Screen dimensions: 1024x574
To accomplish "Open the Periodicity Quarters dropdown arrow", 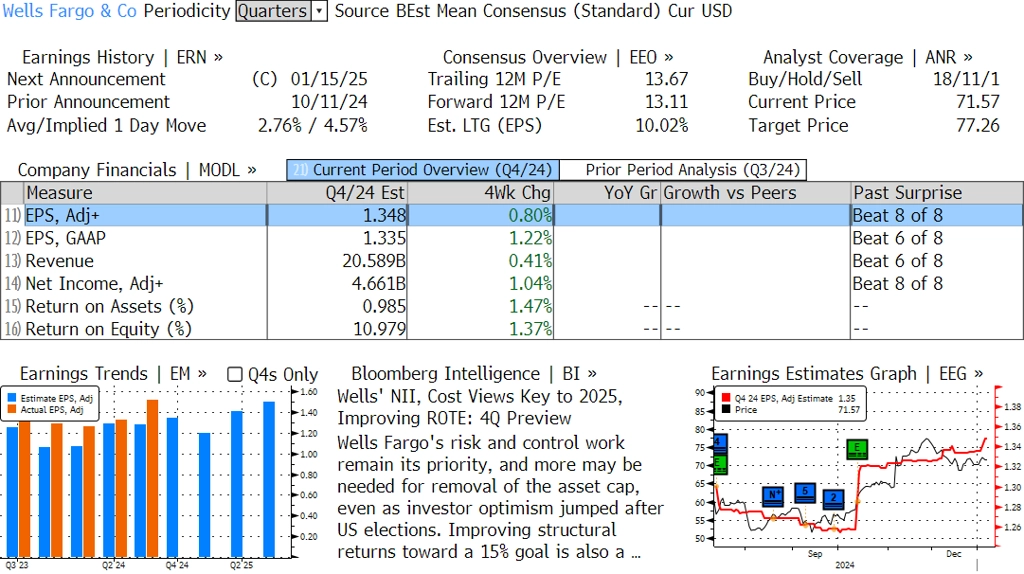I will point(319,11).
